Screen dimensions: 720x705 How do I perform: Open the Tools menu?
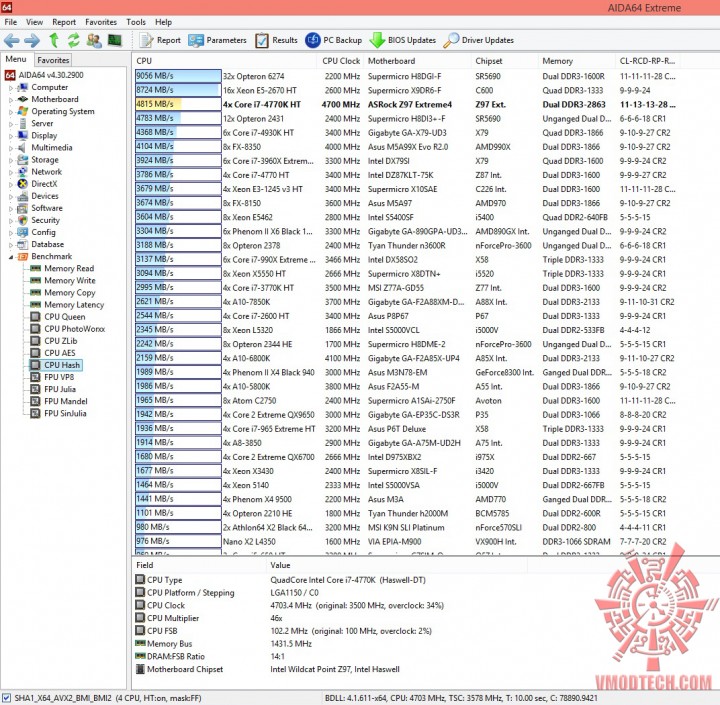pyautogui.click(x=136, y=22)
